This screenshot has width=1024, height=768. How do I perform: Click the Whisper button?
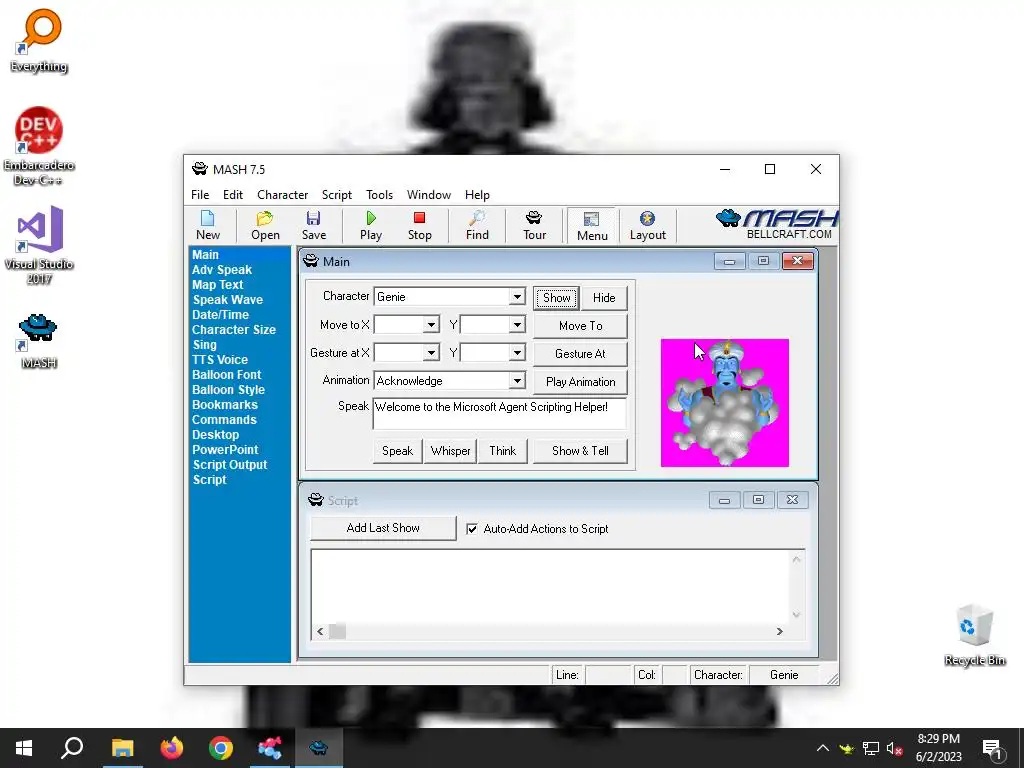click(x=450, y=451)
